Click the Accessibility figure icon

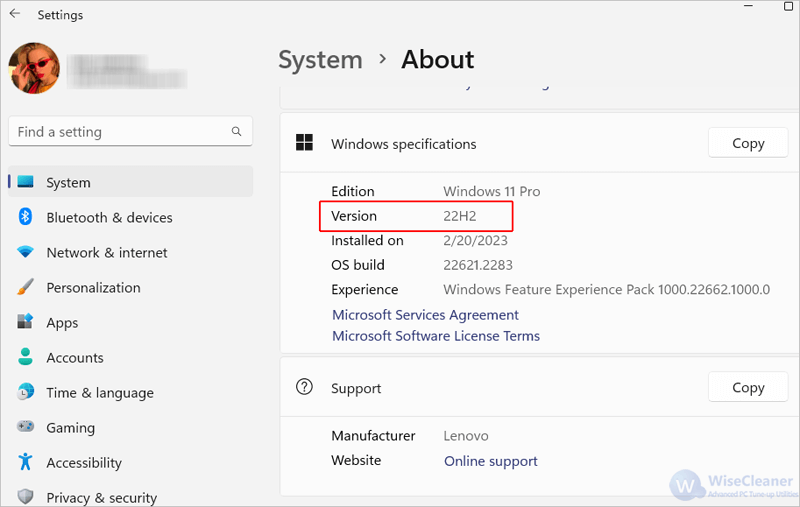[25, 462]
